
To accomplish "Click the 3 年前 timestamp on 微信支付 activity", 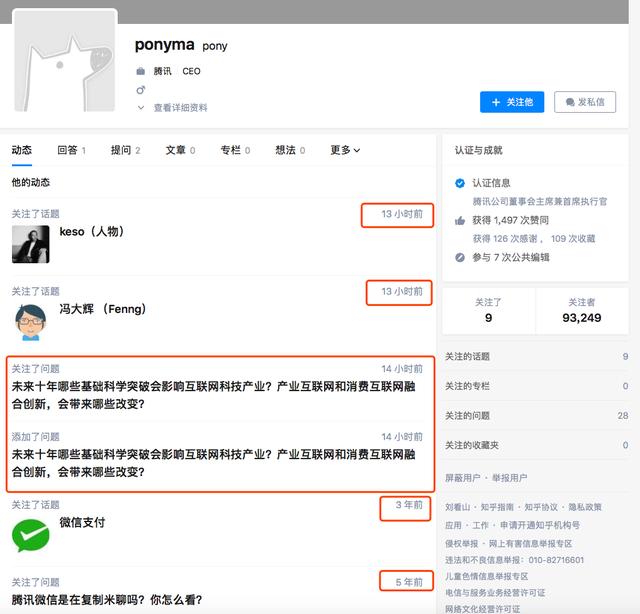I will click(x=409, y=505).
